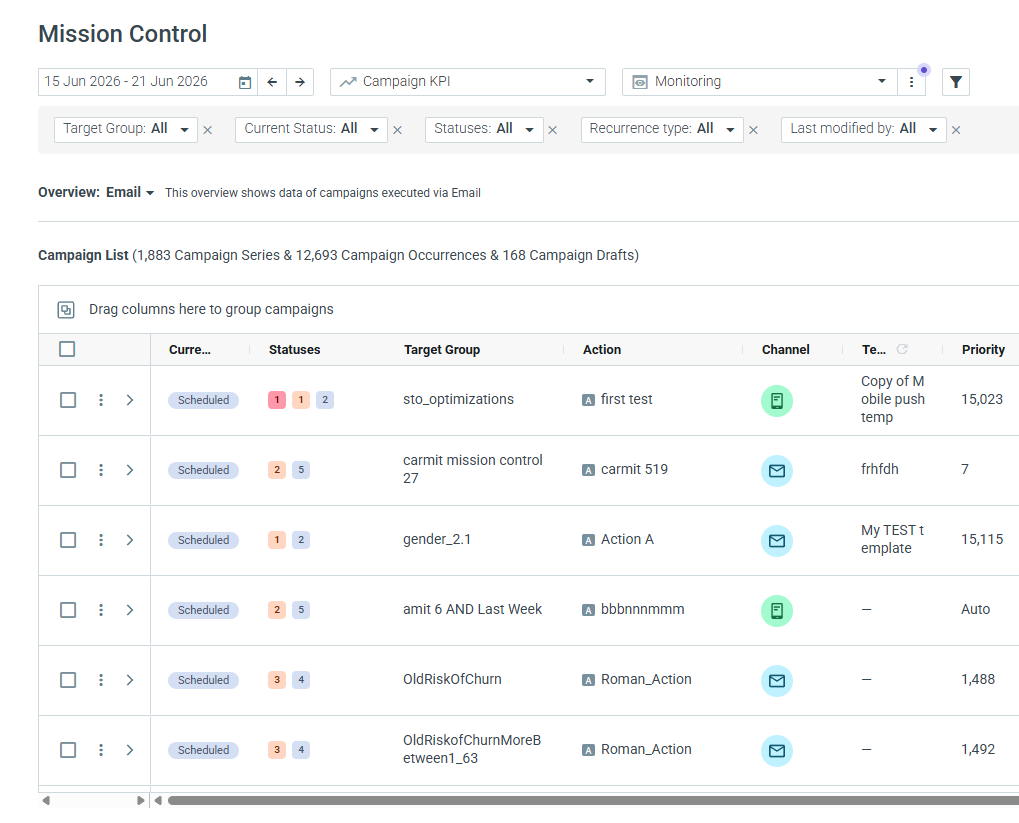Open the Monitoring view dropdown
Viewport: 1019px width, 823px height.
click(x=759, y=82)
